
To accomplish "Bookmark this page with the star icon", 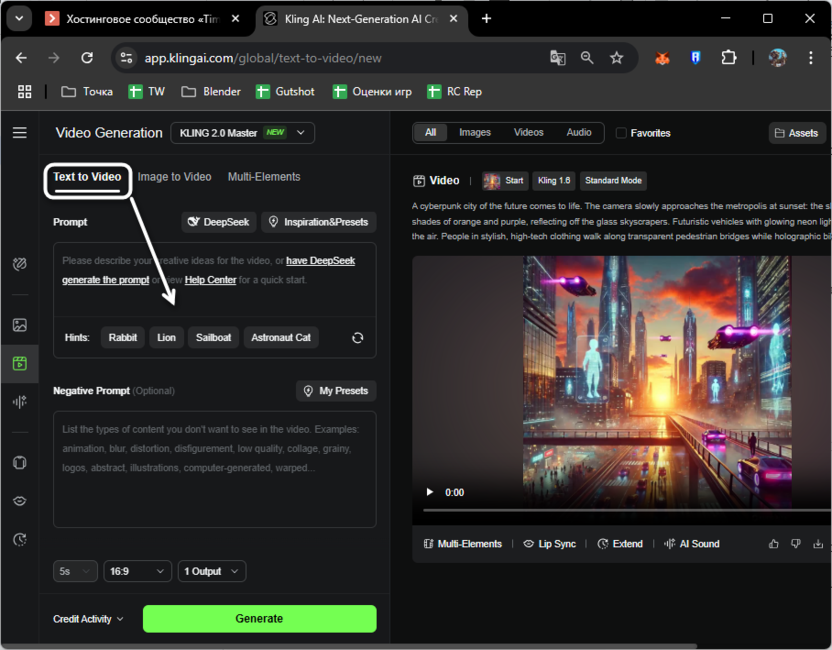I will (617, 58).
